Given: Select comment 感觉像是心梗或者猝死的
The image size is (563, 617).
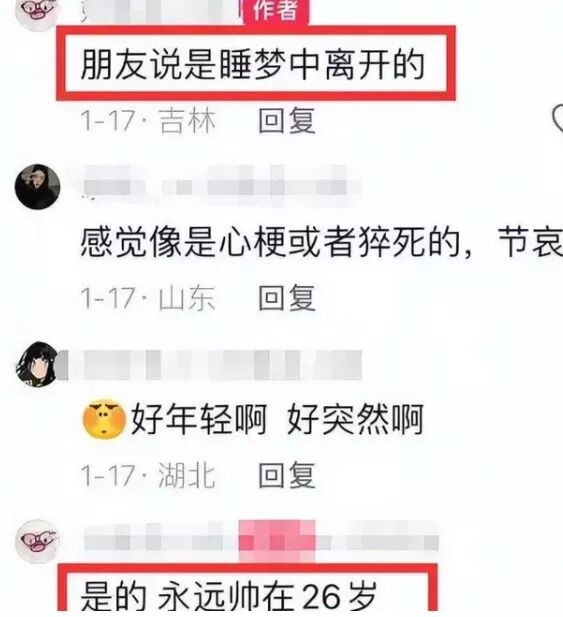Looking at the screenshot, I should (x=270, y=242).
